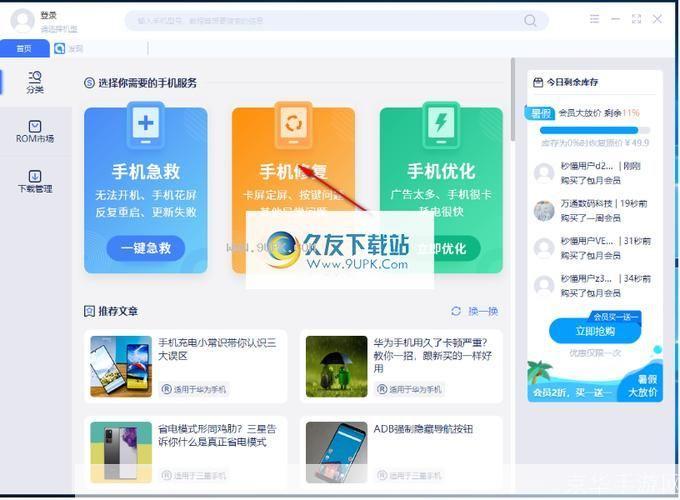The width and height of the screenshot is (680, 500).
Task: Click avatar of 秒刷用户VE entry
Action: (544, 248)
